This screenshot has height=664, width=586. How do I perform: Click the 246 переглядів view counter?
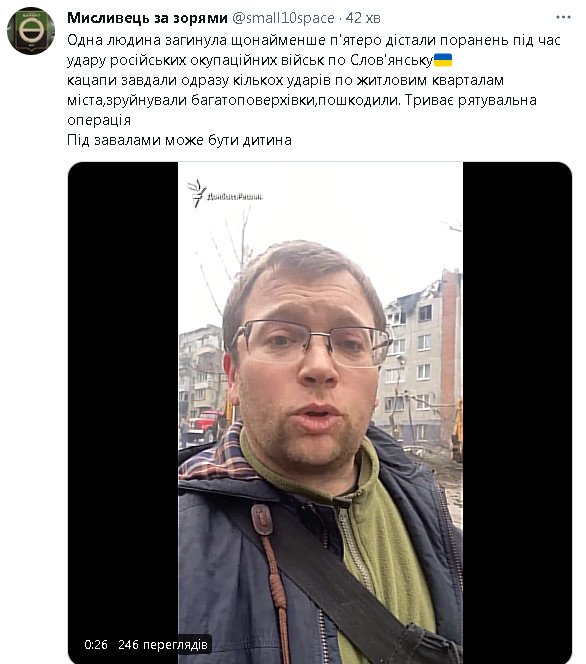pos(163,645)
